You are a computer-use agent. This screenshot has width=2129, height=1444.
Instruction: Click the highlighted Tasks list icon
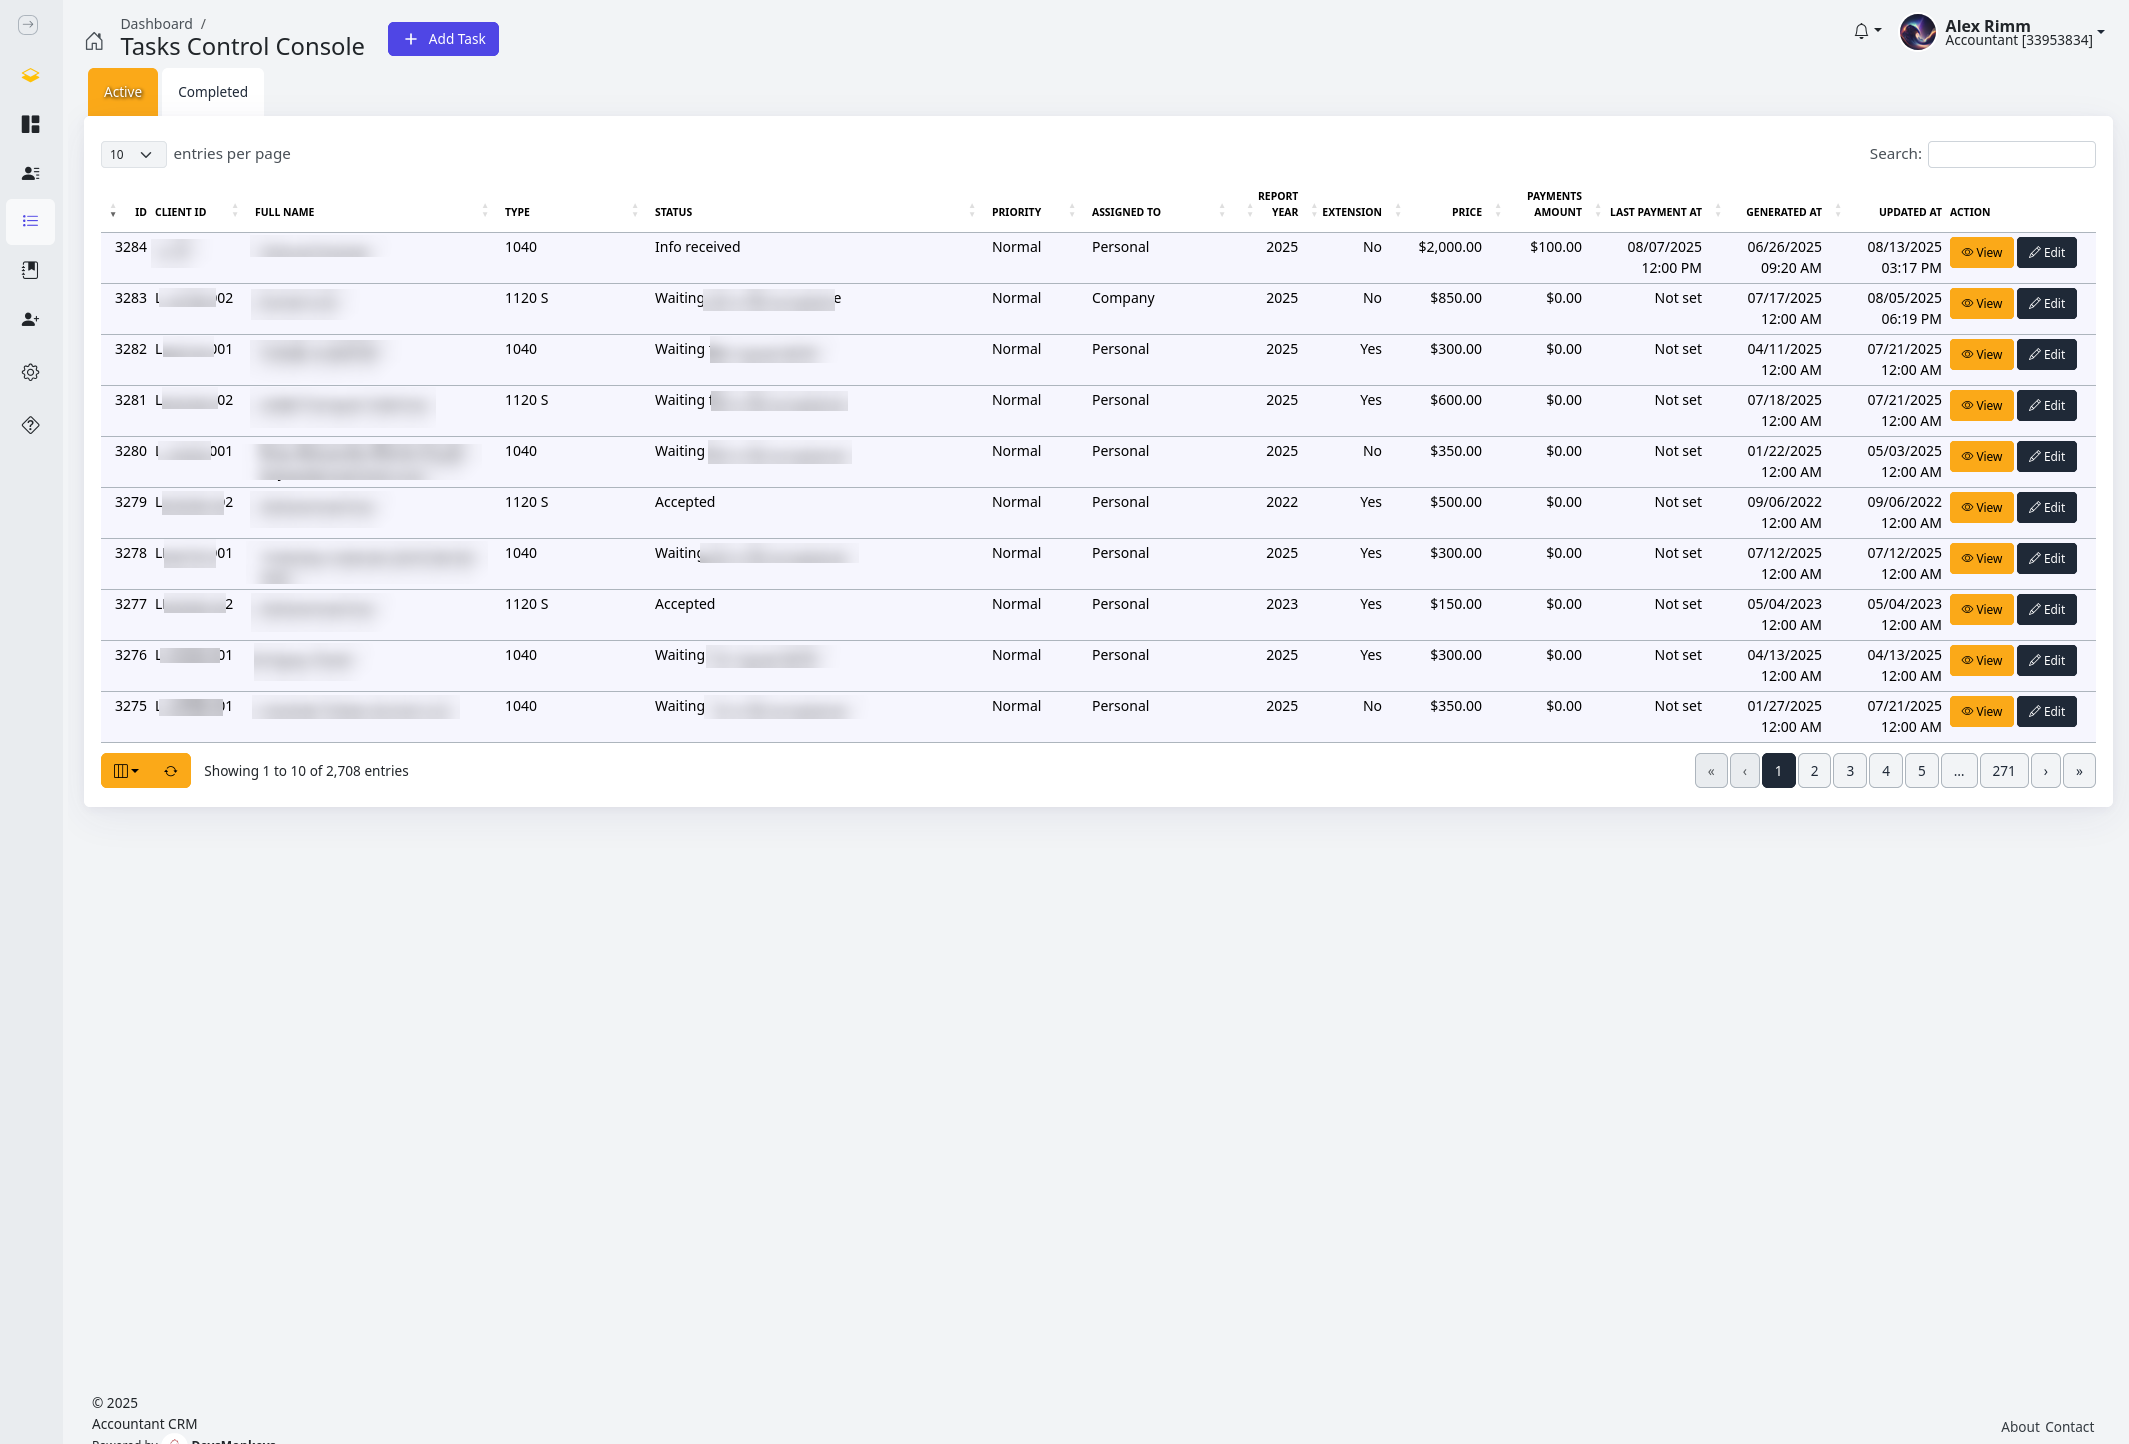pyautogui.click(x=30, y=221)
